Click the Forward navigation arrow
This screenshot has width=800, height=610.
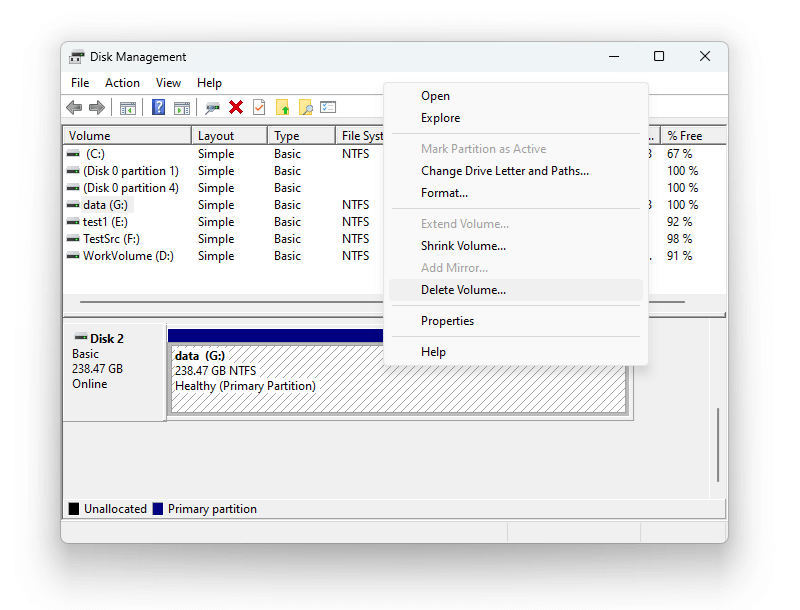coord(97,107)
